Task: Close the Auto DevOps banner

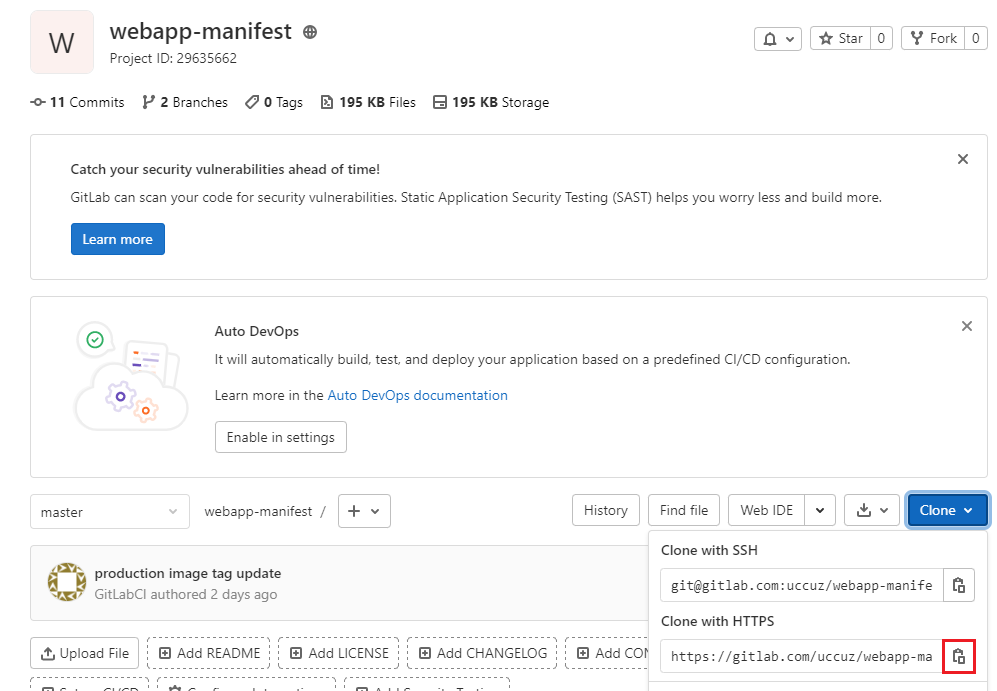Action: 966,326
